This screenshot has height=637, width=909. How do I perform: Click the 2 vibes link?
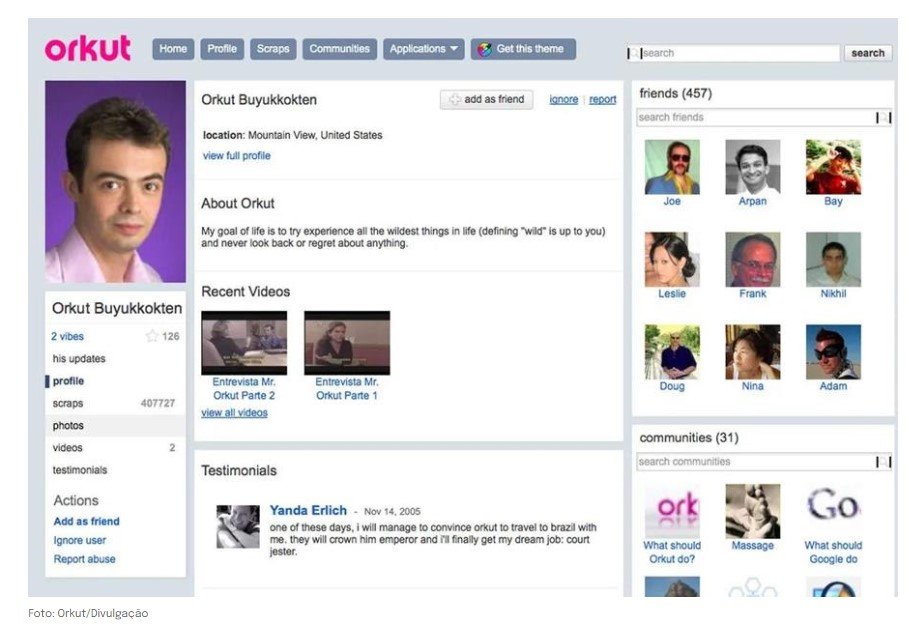point(67,337)
